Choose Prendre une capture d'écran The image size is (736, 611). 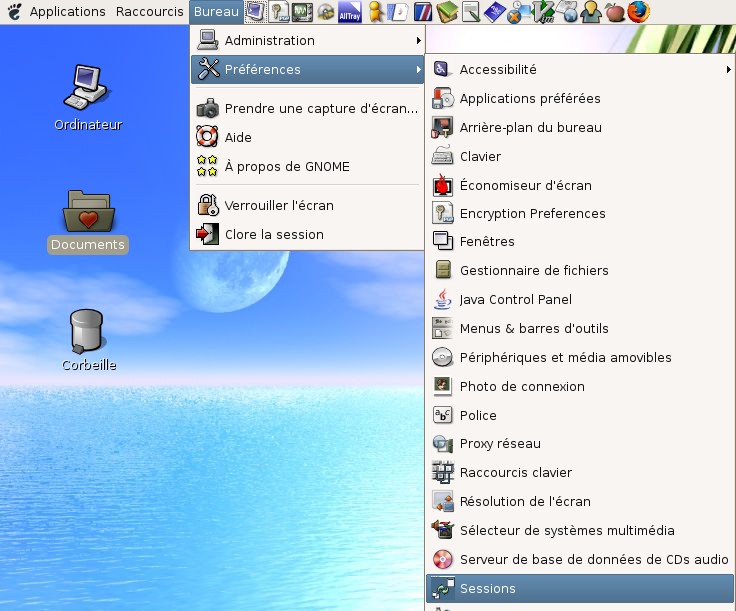point(307,108)
